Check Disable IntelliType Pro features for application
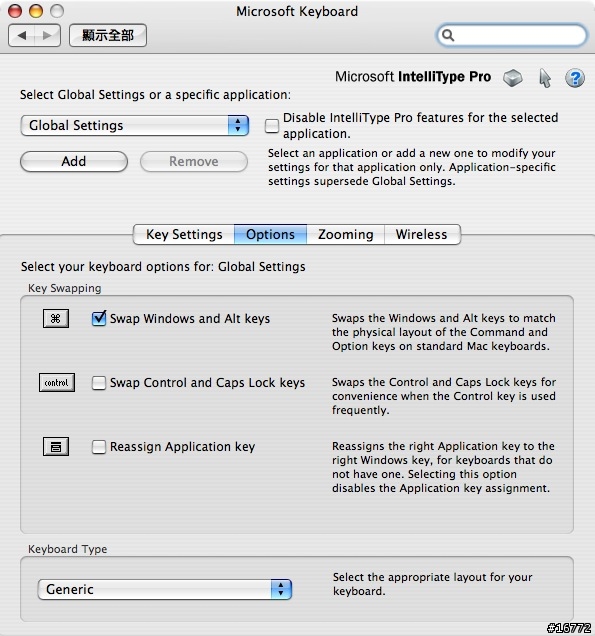Viewport: 595px width, 636px height. pyautogui.click(x=272, y=126)
